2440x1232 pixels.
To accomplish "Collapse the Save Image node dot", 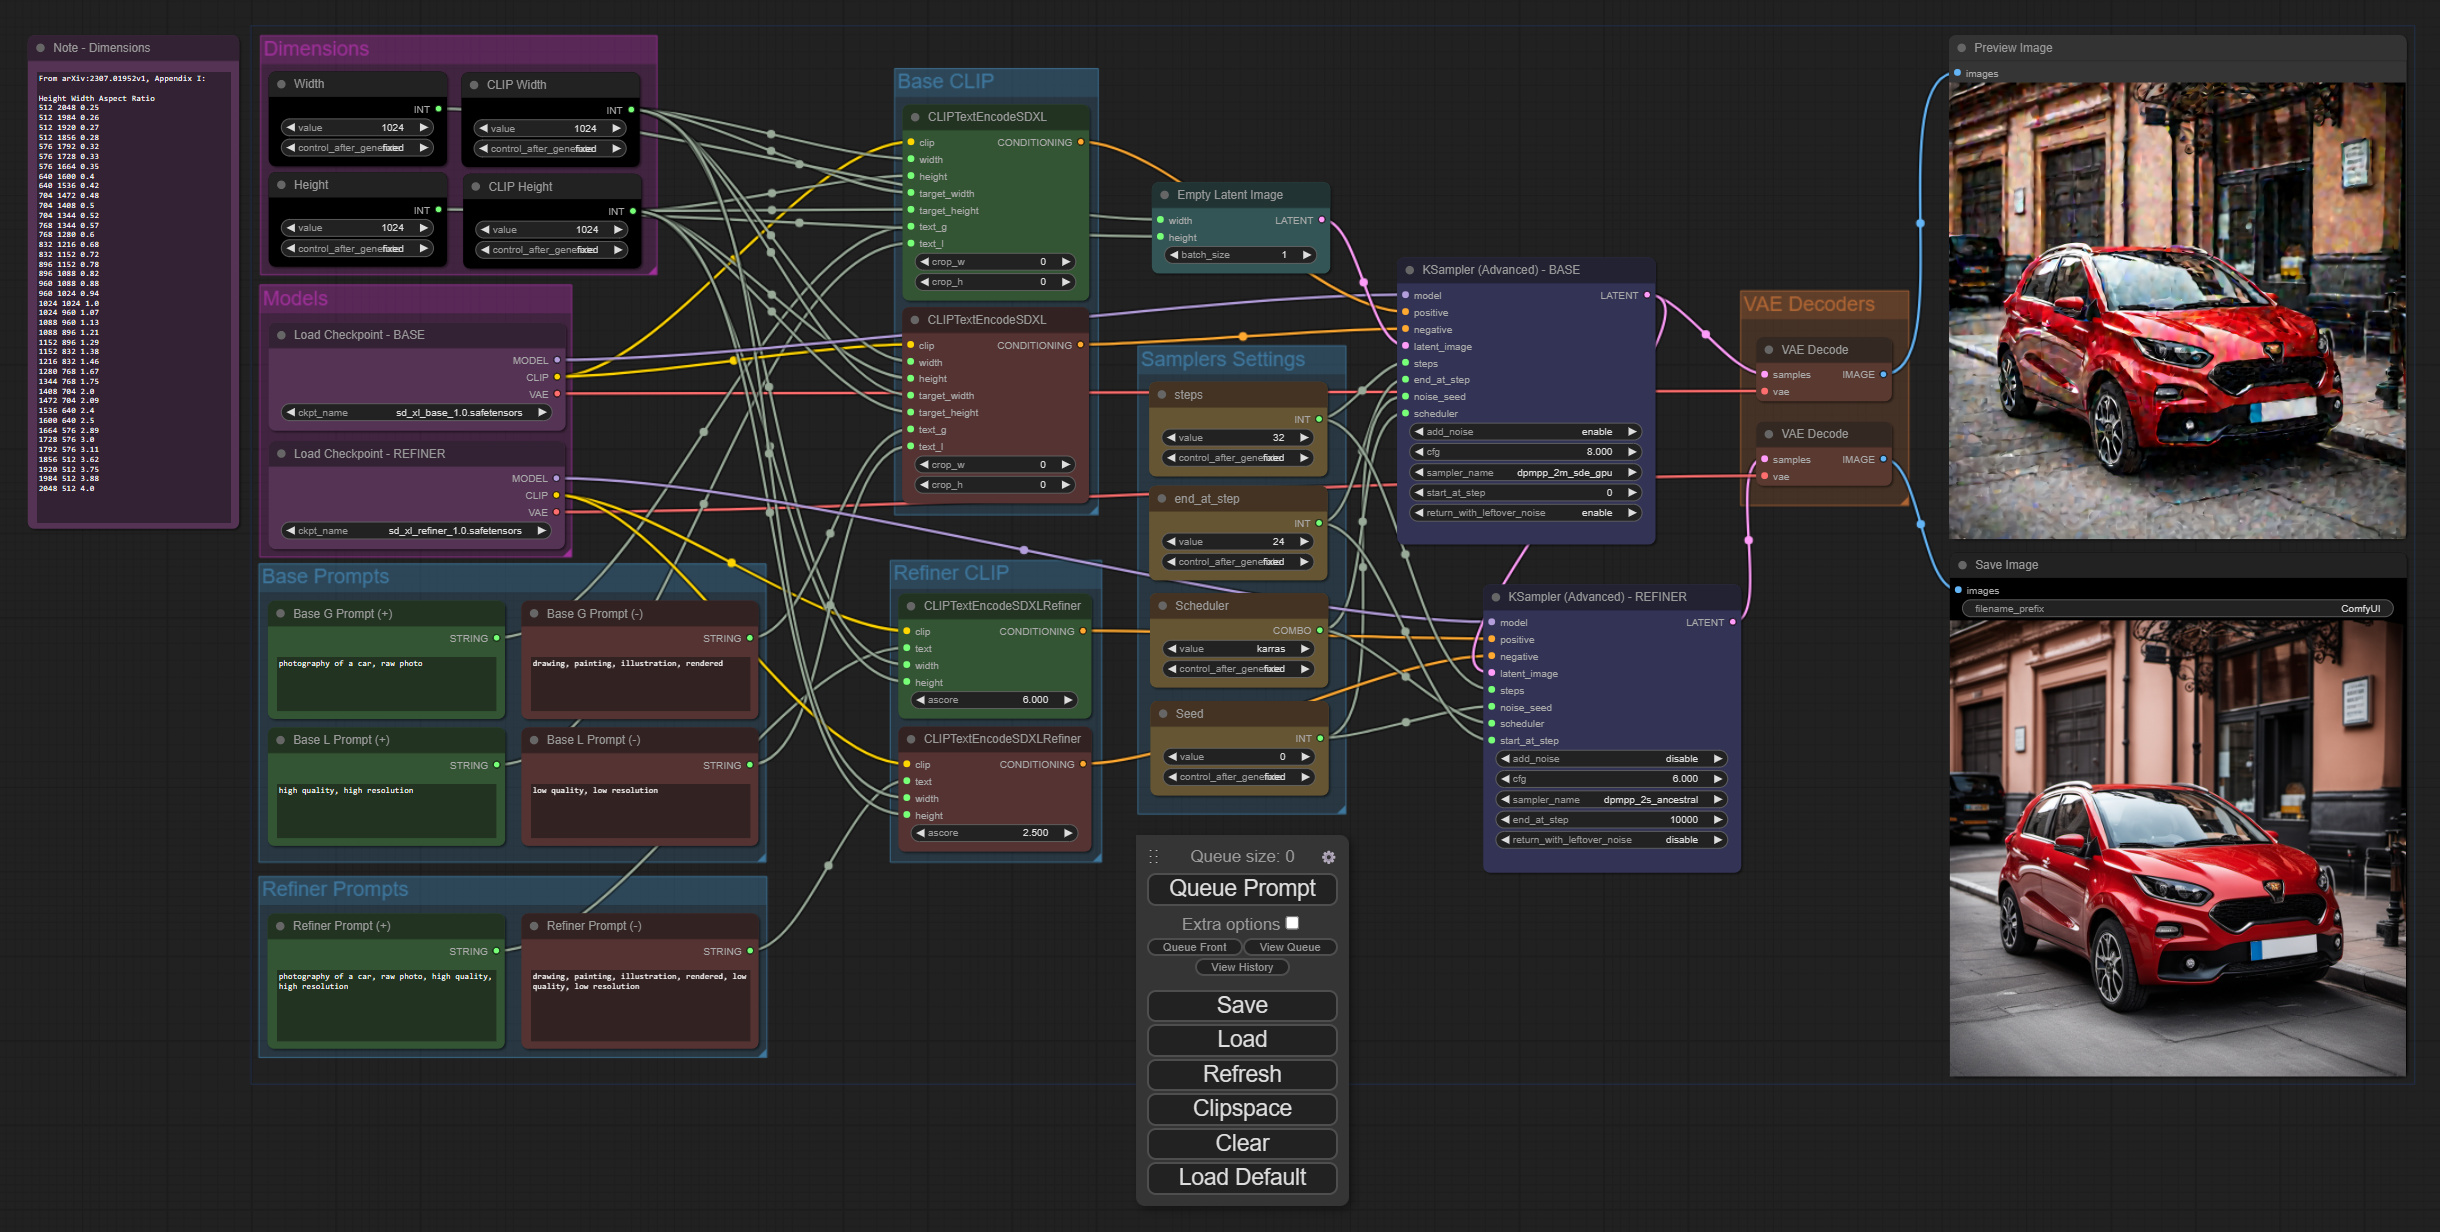I will (1962, 565).
